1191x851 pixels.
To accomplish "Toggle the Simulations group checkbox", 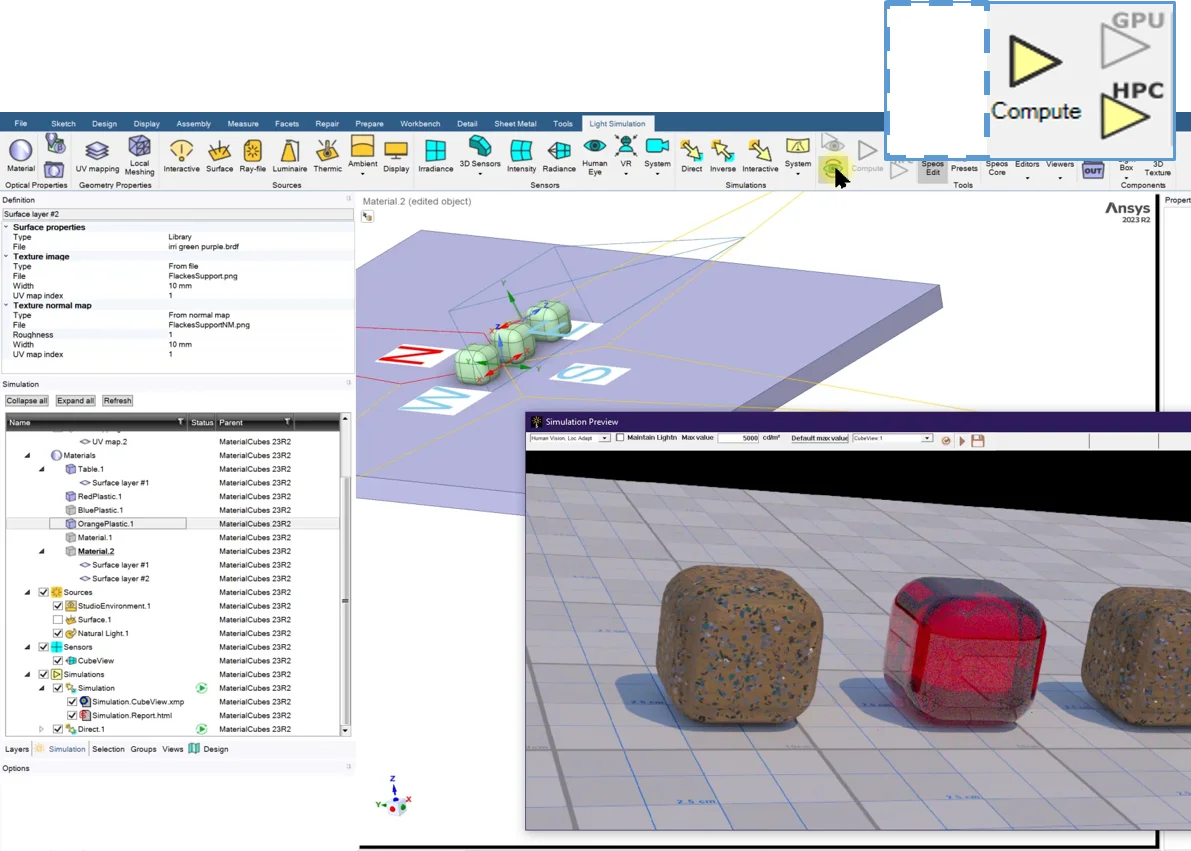I will point(43,674).
